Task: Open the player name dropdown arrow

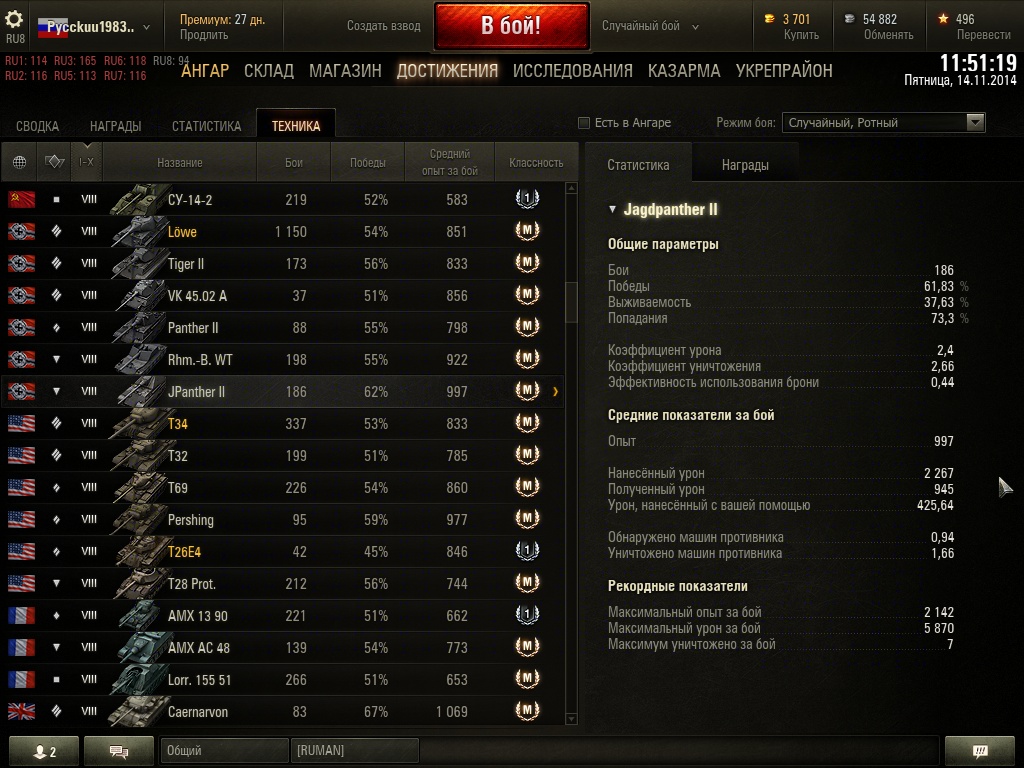Action: [x=146, y=27]
